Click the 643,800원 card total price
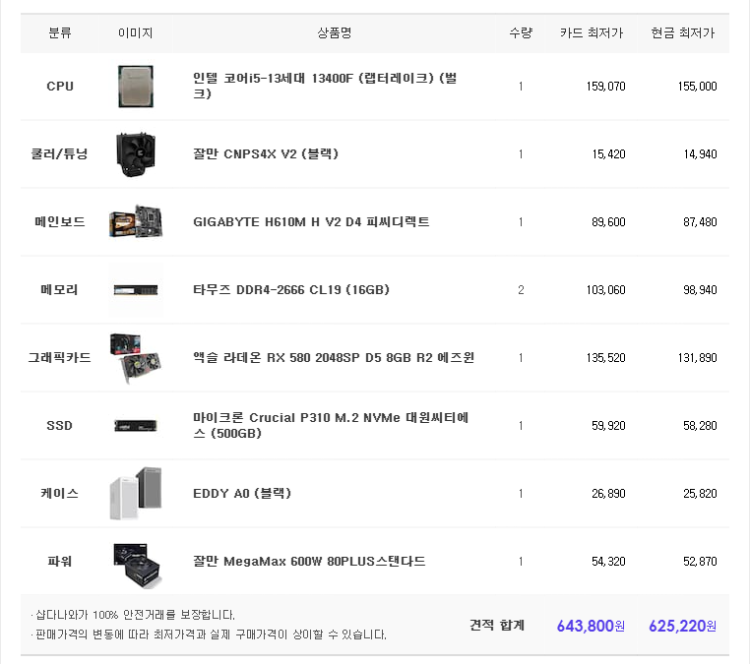The image size is (750, 664). click(x=591, y=626)
